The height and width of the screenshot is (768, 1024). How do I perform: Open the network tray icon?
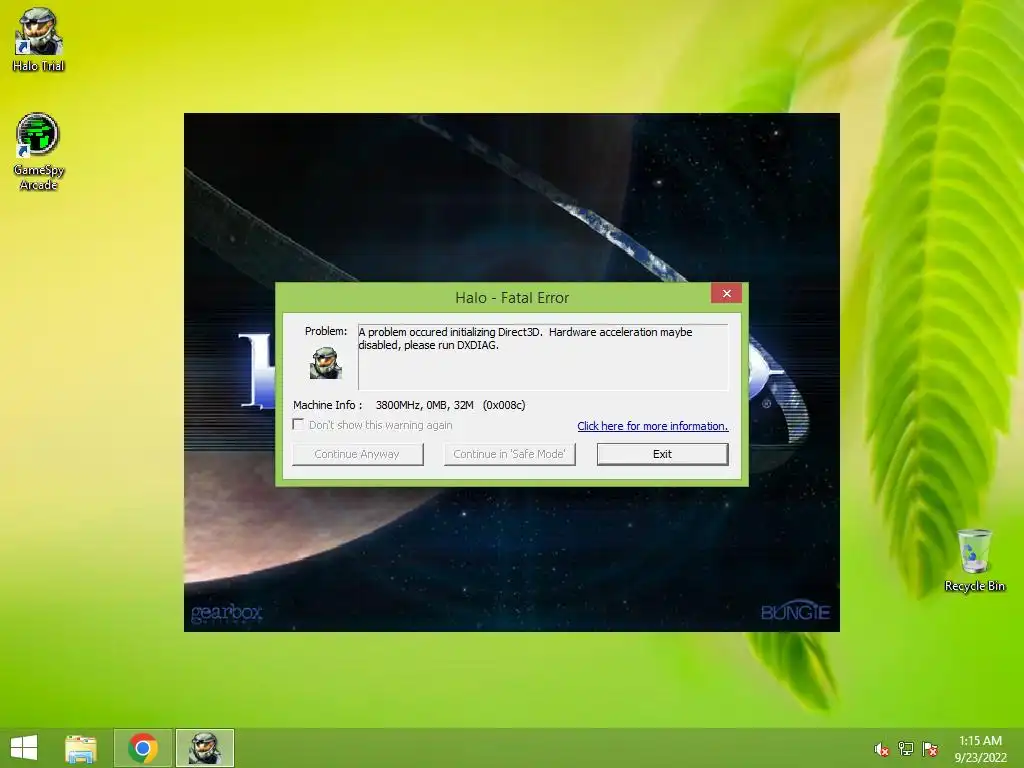(x=905, y=749)
